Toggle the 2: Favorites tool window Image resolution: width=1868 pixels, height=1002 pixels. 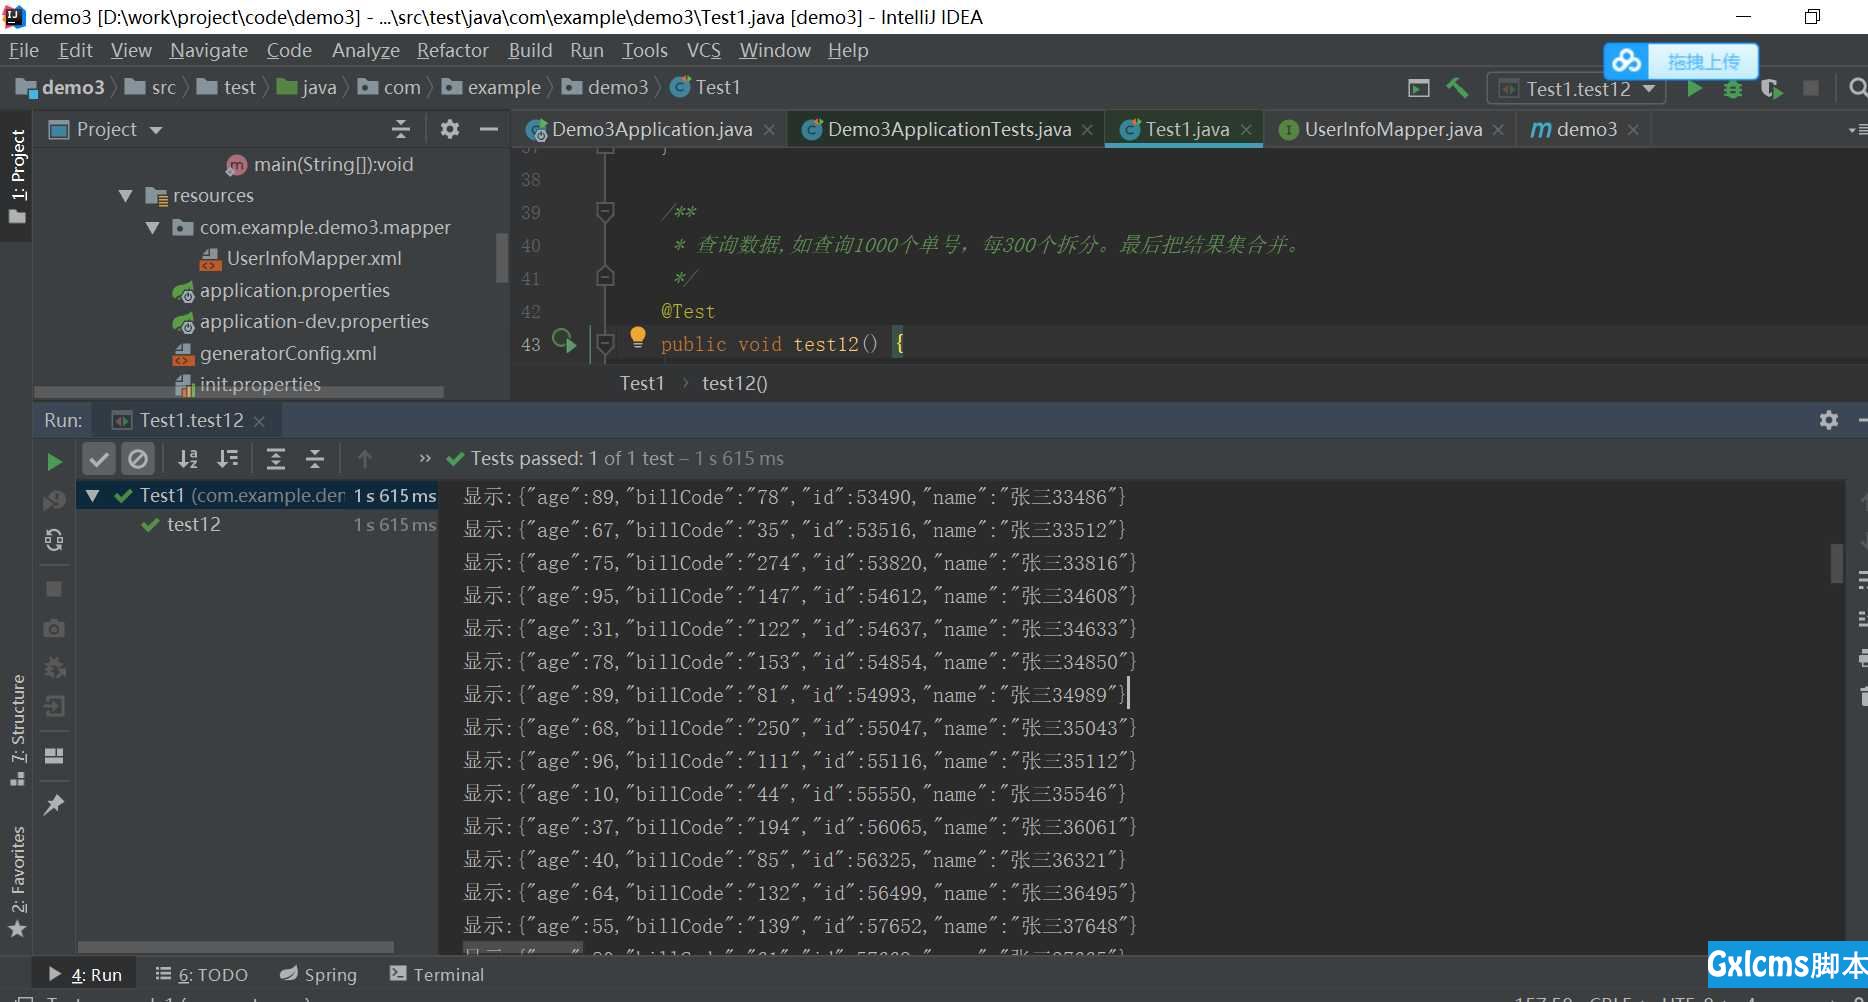coord(17,882)
